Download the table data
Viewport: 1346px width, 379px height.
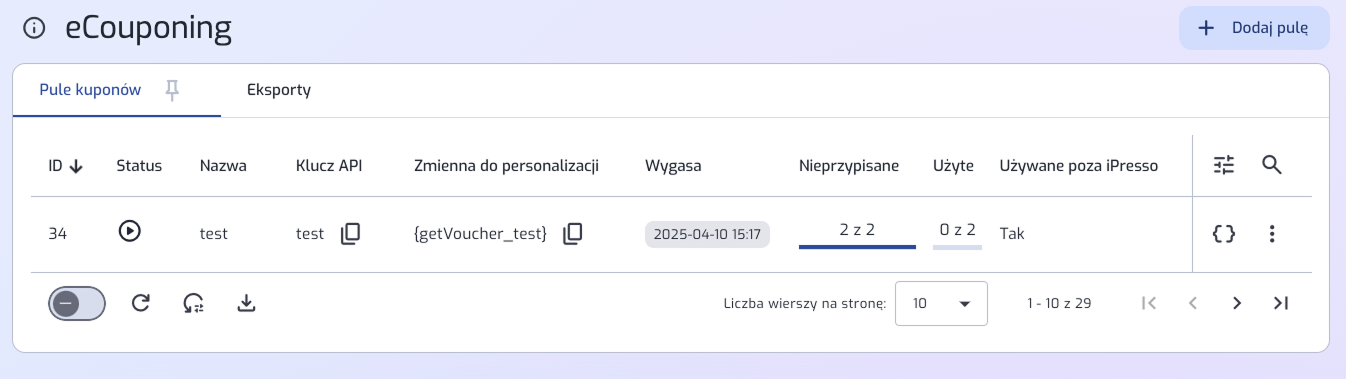246,303
